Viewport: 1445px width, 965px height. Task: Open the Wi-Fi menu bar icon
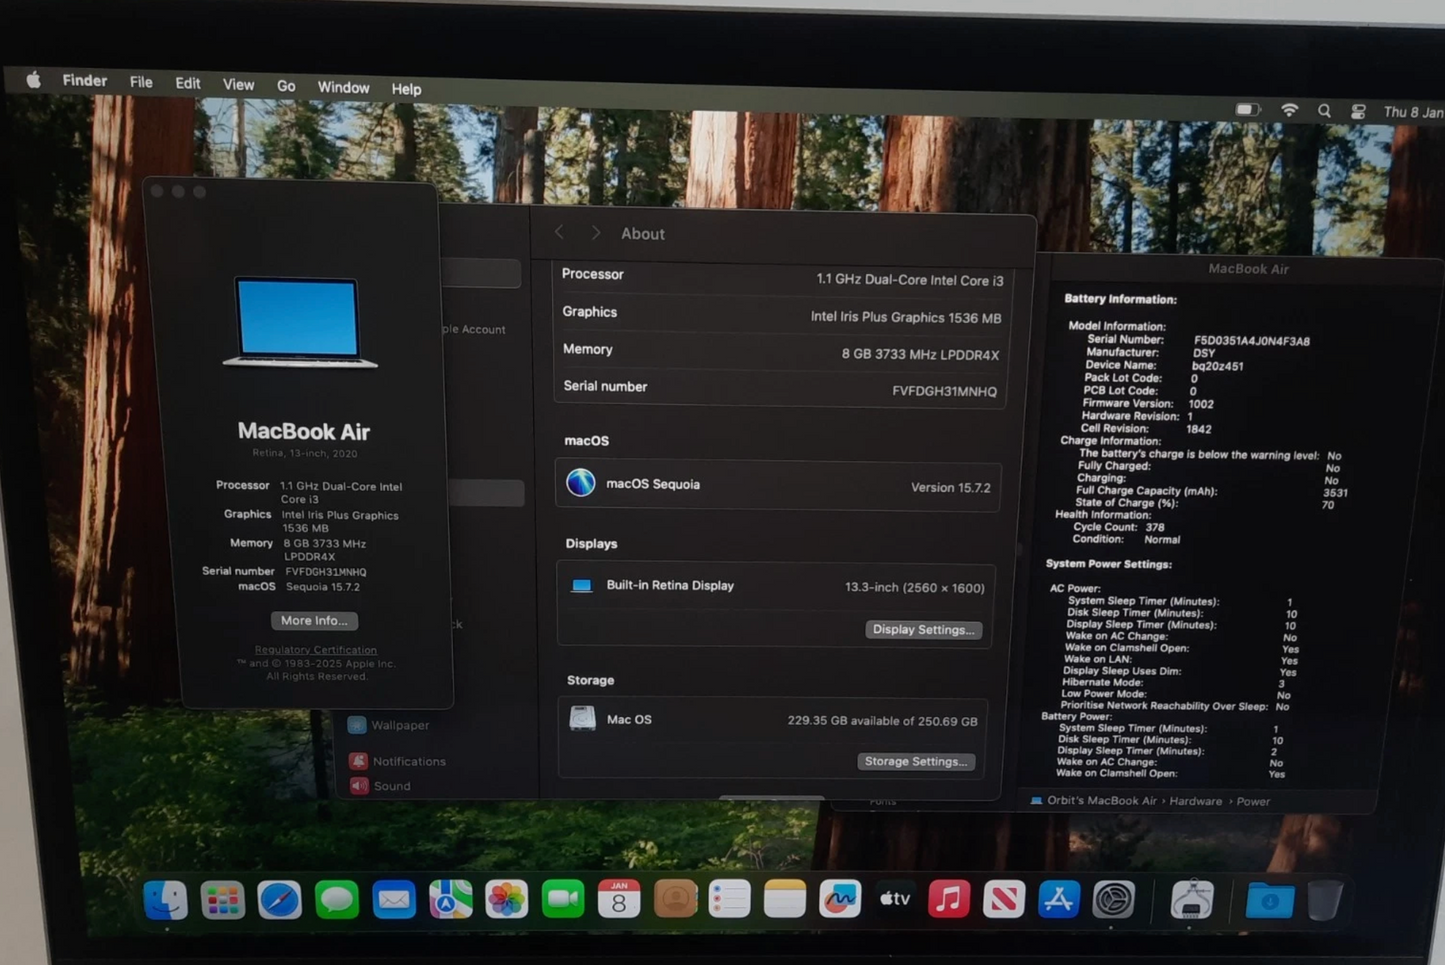(x=1289, y=110)
